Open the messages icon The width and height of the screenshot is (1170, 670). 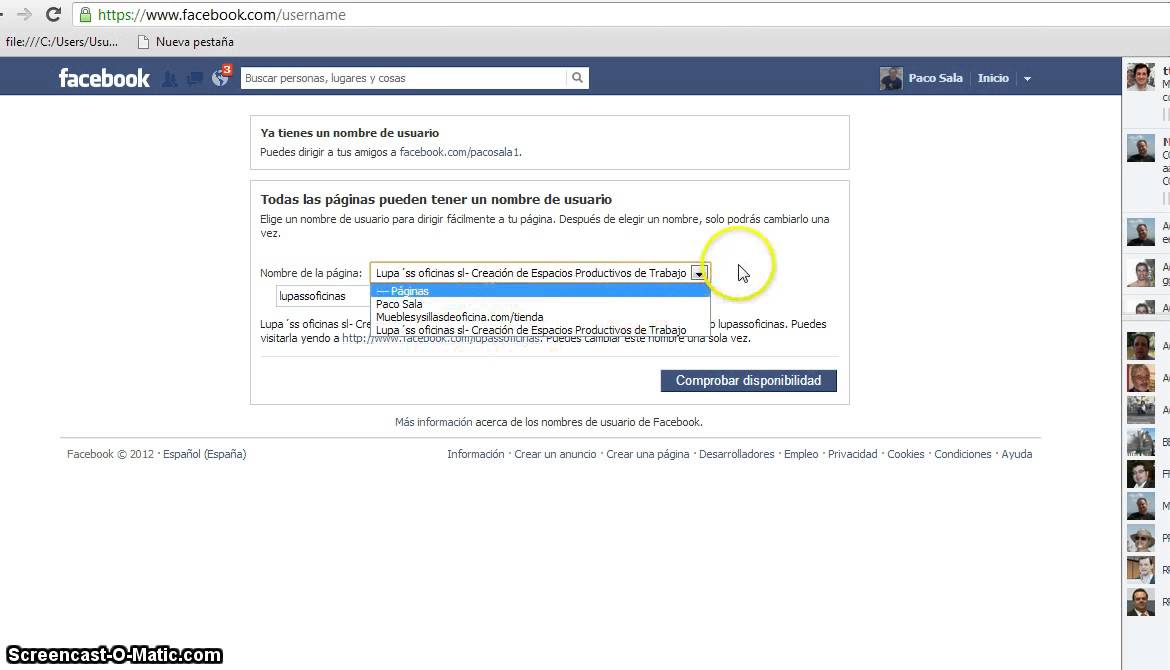pos(195,78)
